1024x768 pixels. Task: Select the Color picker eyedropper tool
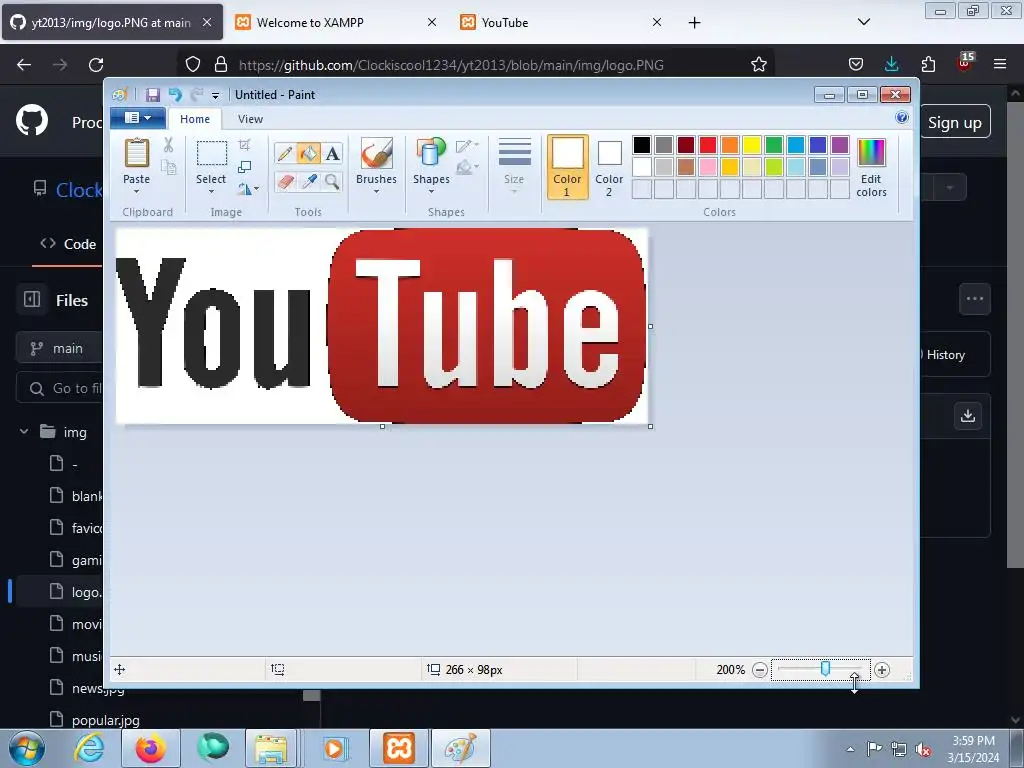tap(308, 181)
